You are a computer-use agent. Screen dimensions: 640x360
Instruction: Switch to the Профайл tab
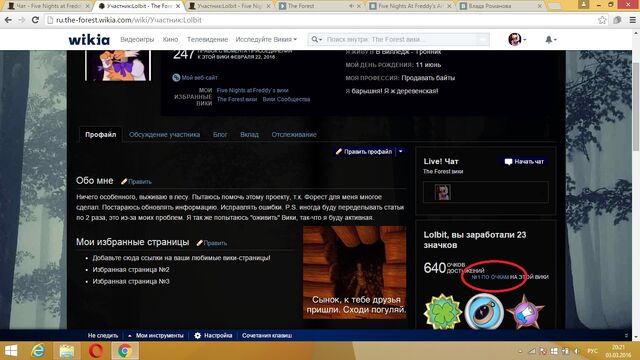click(x=100, y=135)
